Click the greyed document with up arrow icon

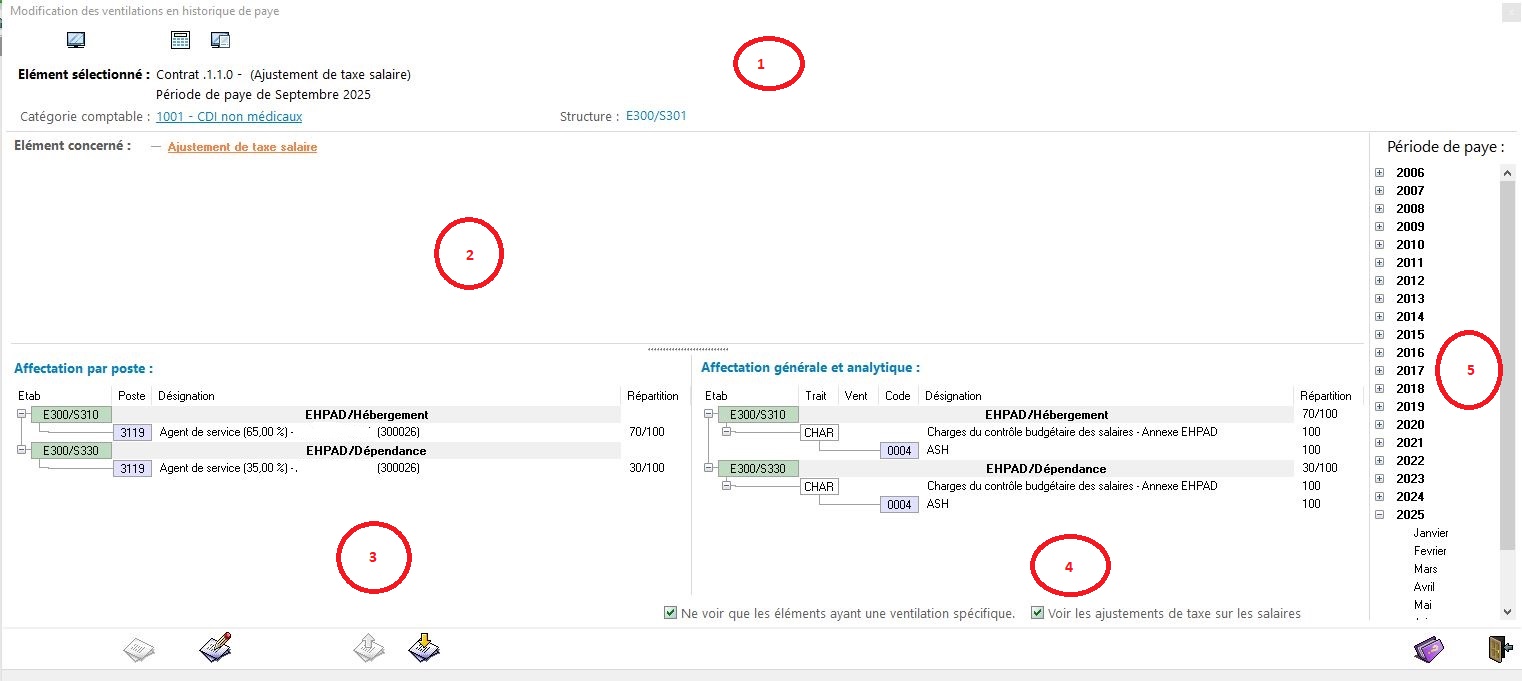(x=369, y=649)
